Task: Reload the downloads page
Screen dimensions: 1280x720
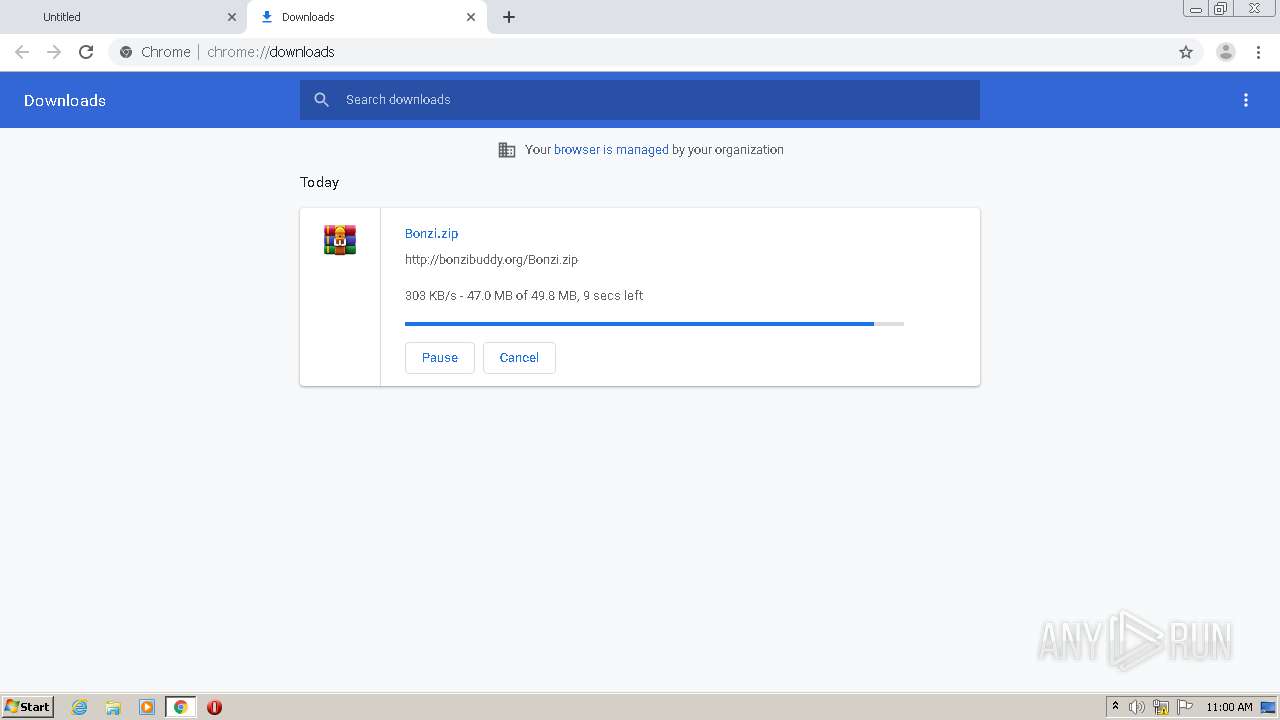Action: click(86, 52)
